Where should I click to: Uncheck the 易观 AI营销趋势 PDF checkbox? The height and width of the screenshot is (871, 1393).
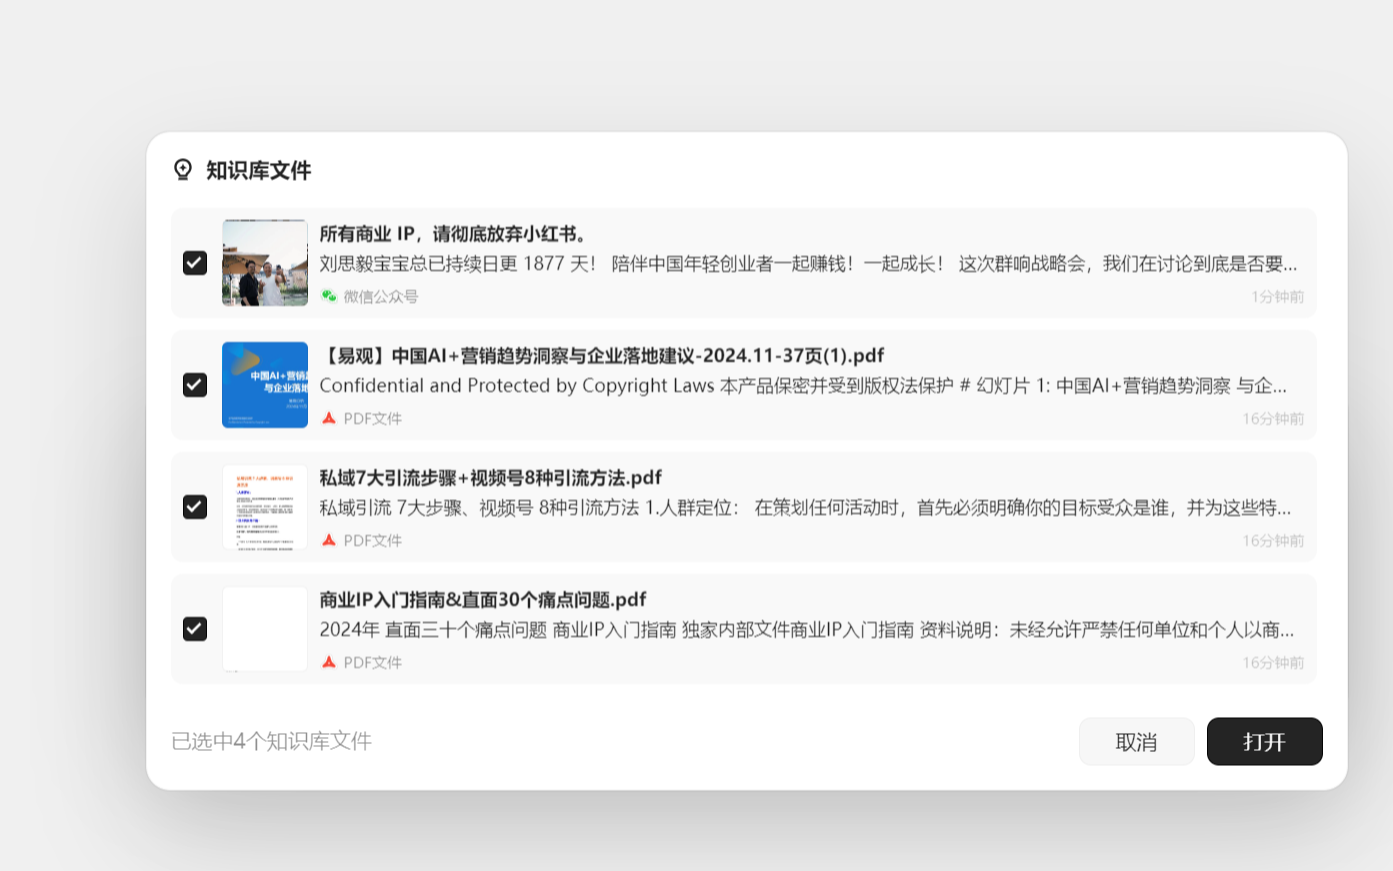click(x=195, y=384)
